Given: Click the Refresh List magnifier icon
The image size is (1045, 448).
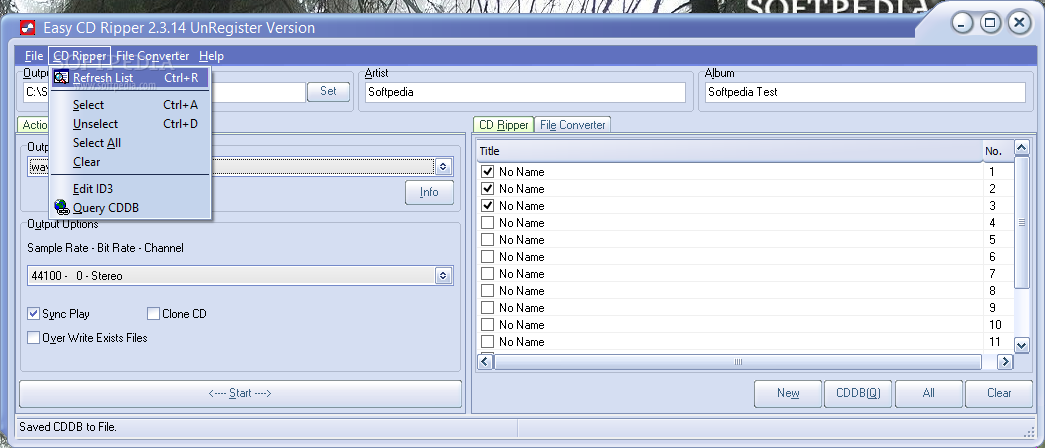Looking at the screenshot, I should coord(61,77).
